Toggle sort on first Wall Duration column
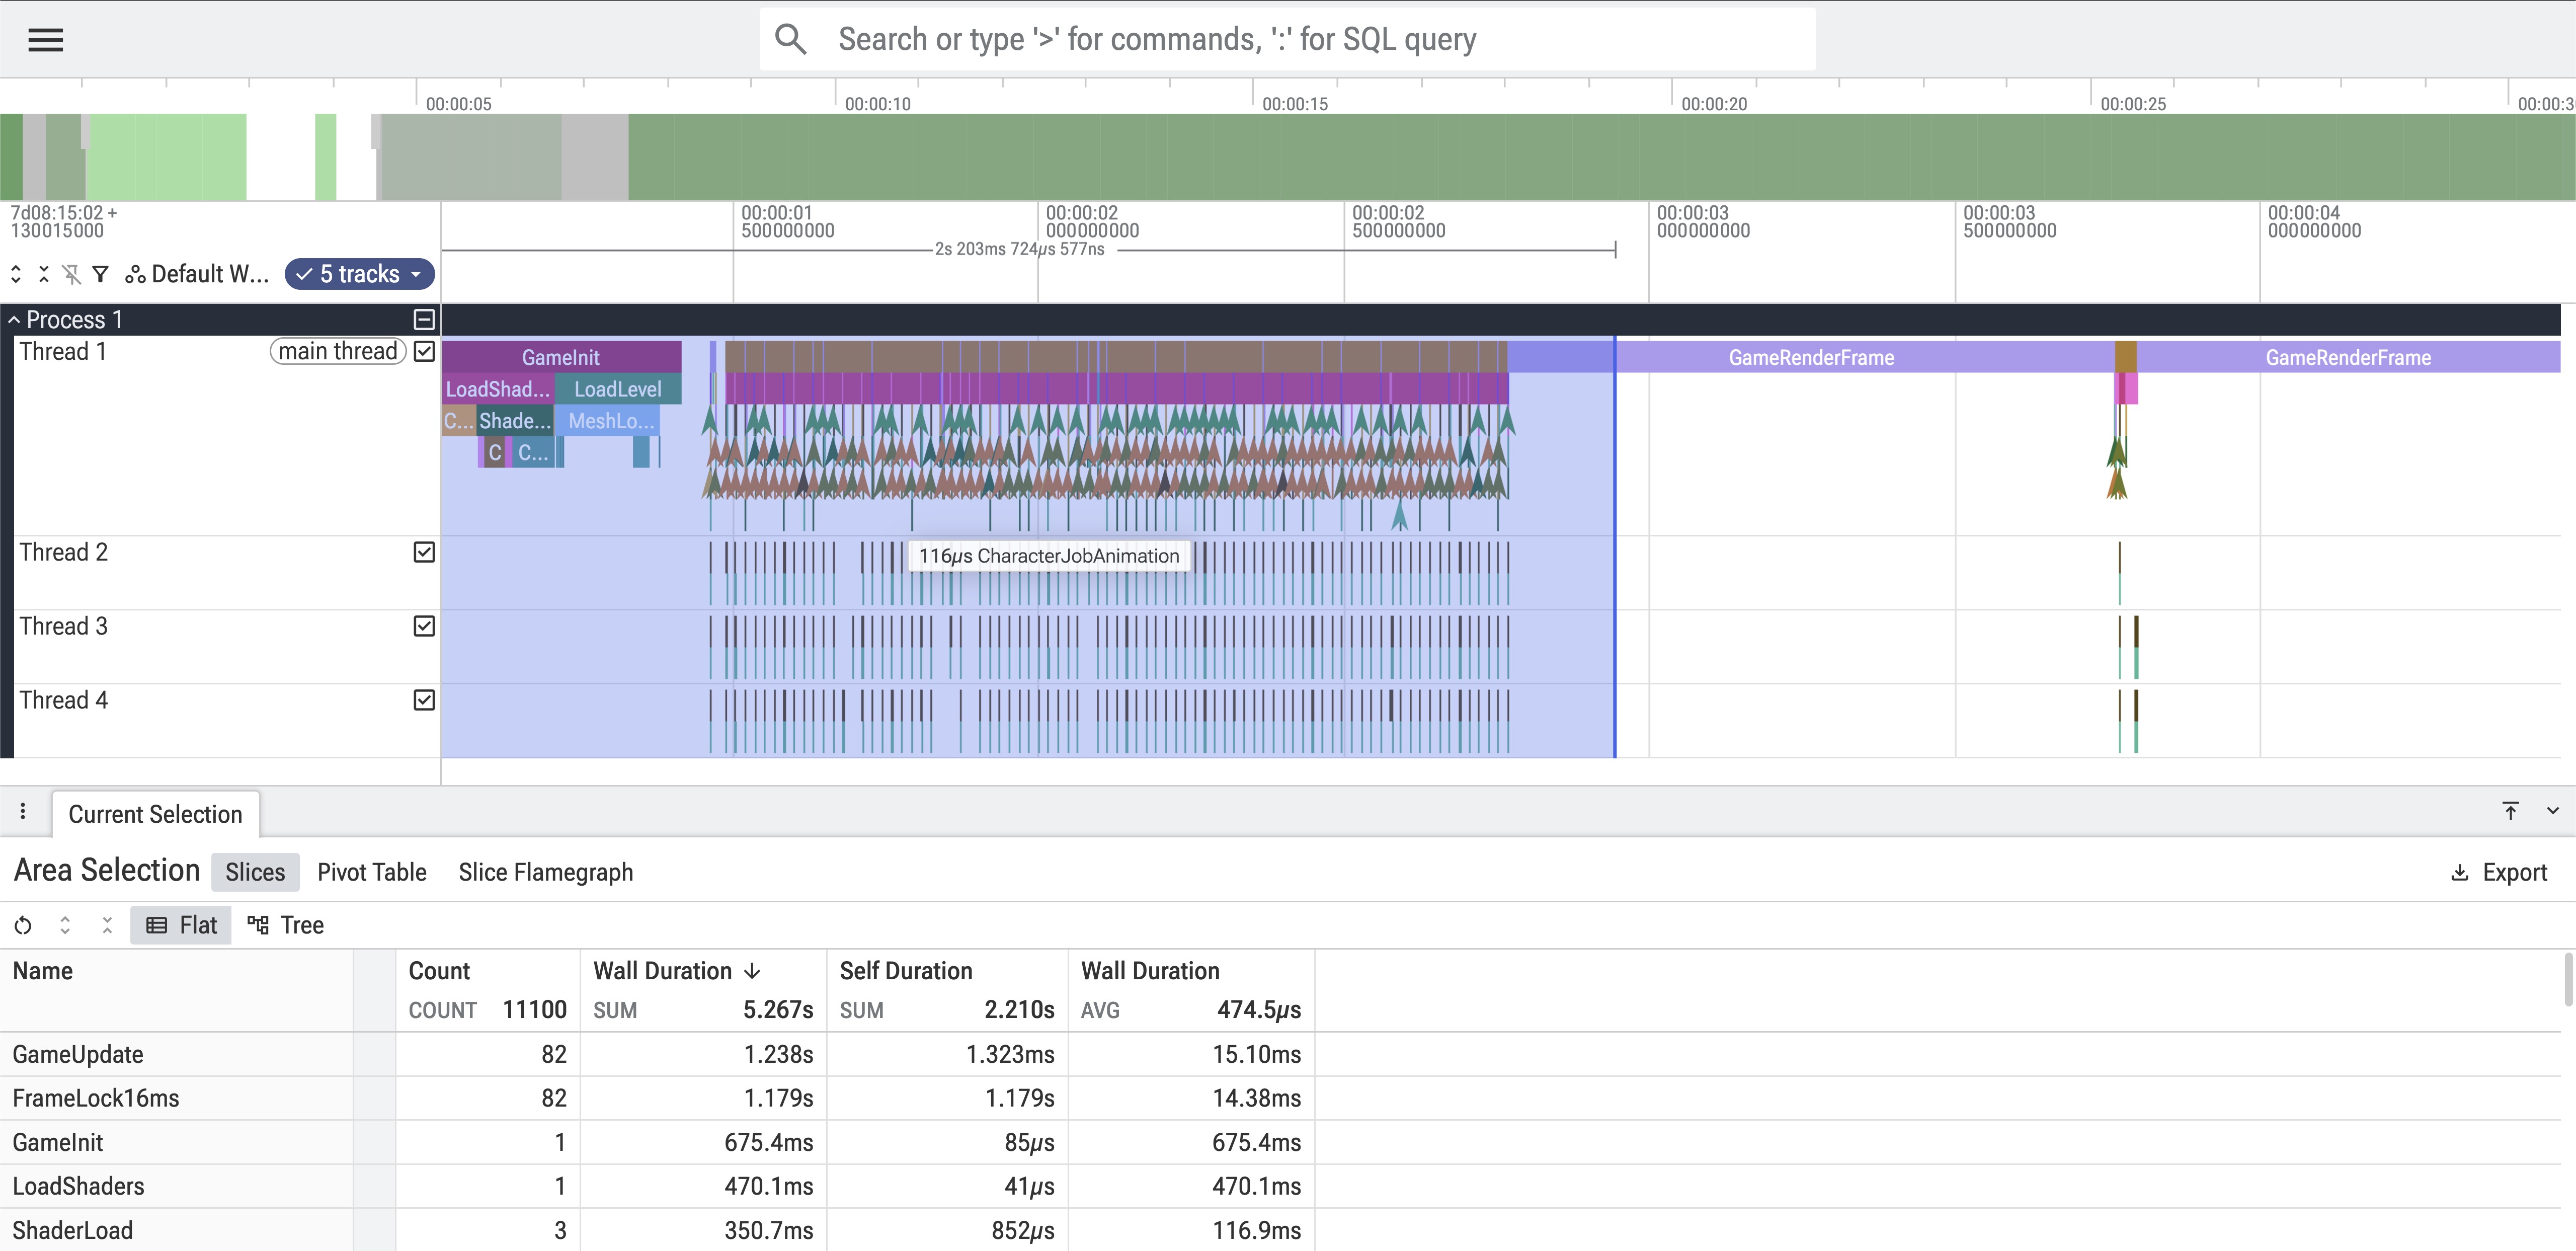Screen dimensions: 2576x1251 (677, 971)
